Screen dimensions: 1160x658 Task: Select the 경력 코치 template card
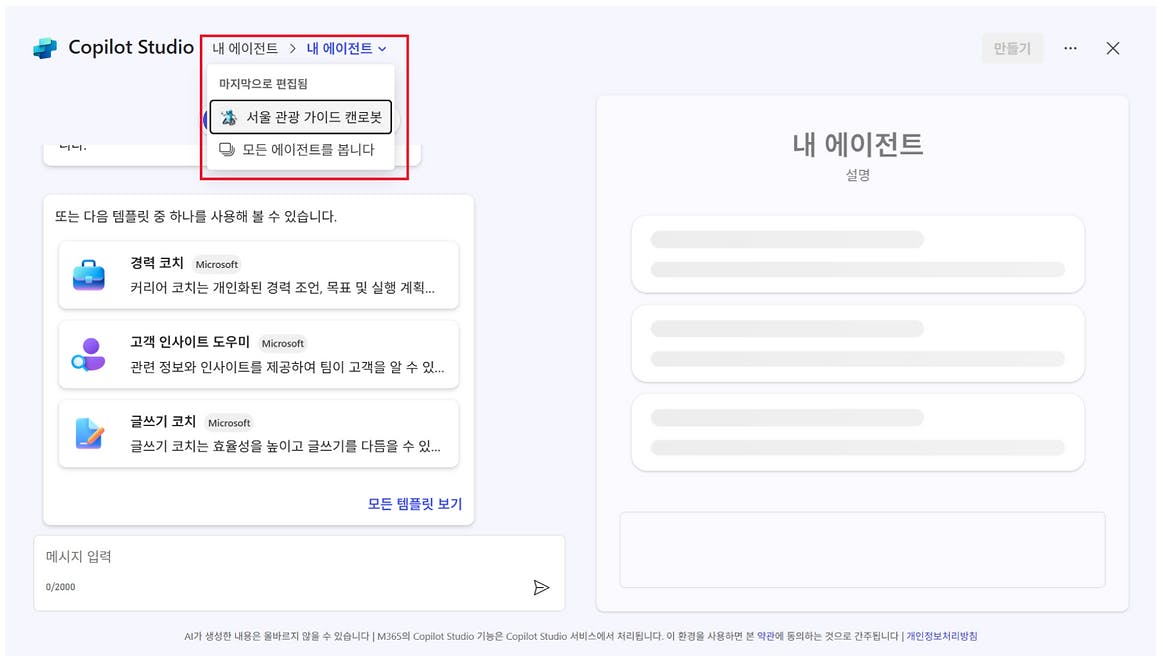[258, 275]
